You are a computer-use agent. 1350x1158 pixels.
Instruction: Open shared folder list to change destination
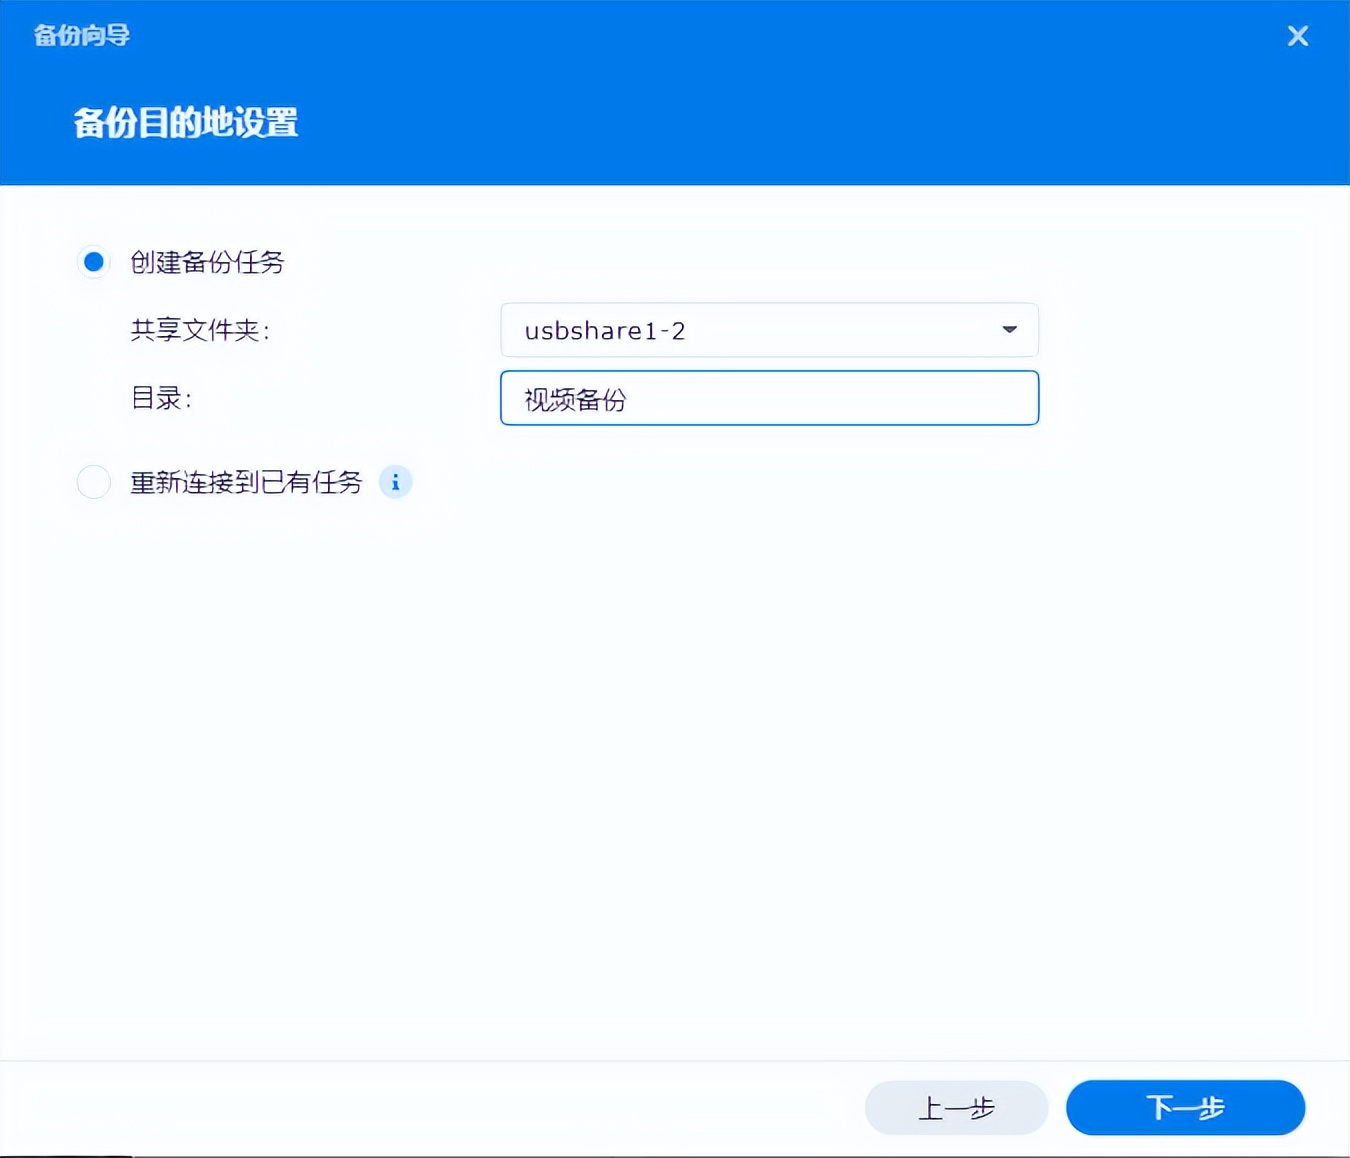[x=769, y=330]
